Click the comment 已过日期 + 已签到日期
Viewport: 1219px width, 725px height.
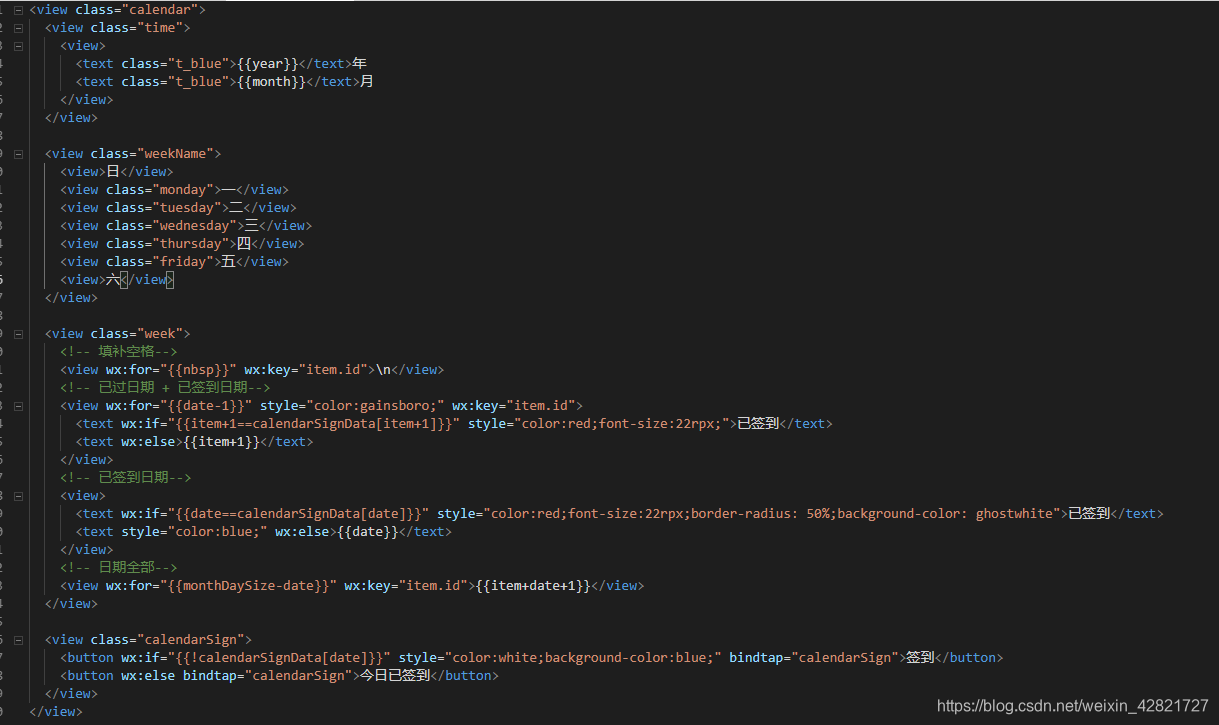(165, 388)
